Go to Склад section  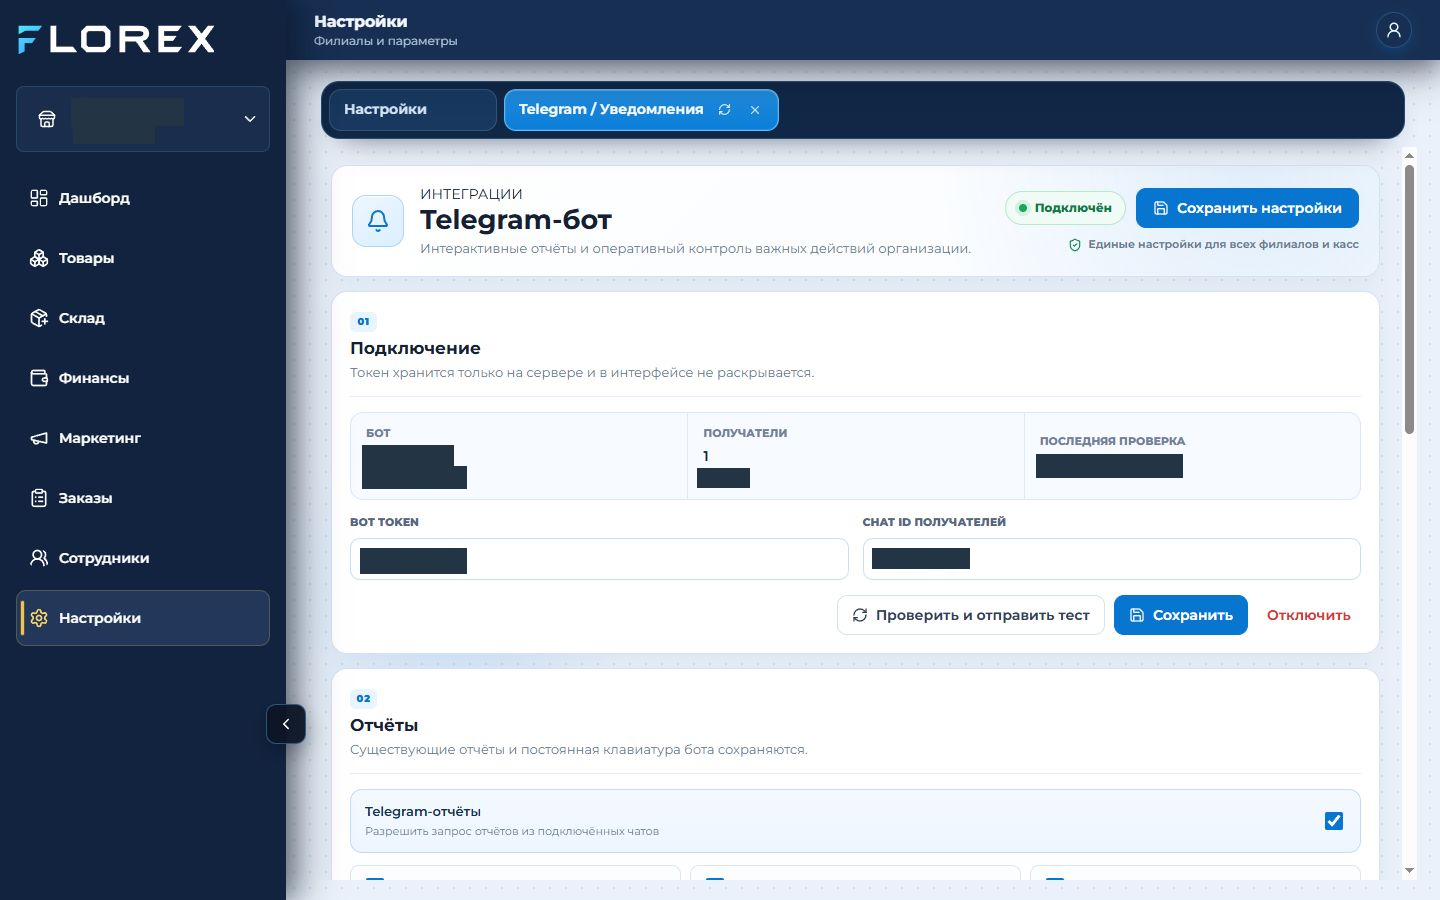[143, 318]
